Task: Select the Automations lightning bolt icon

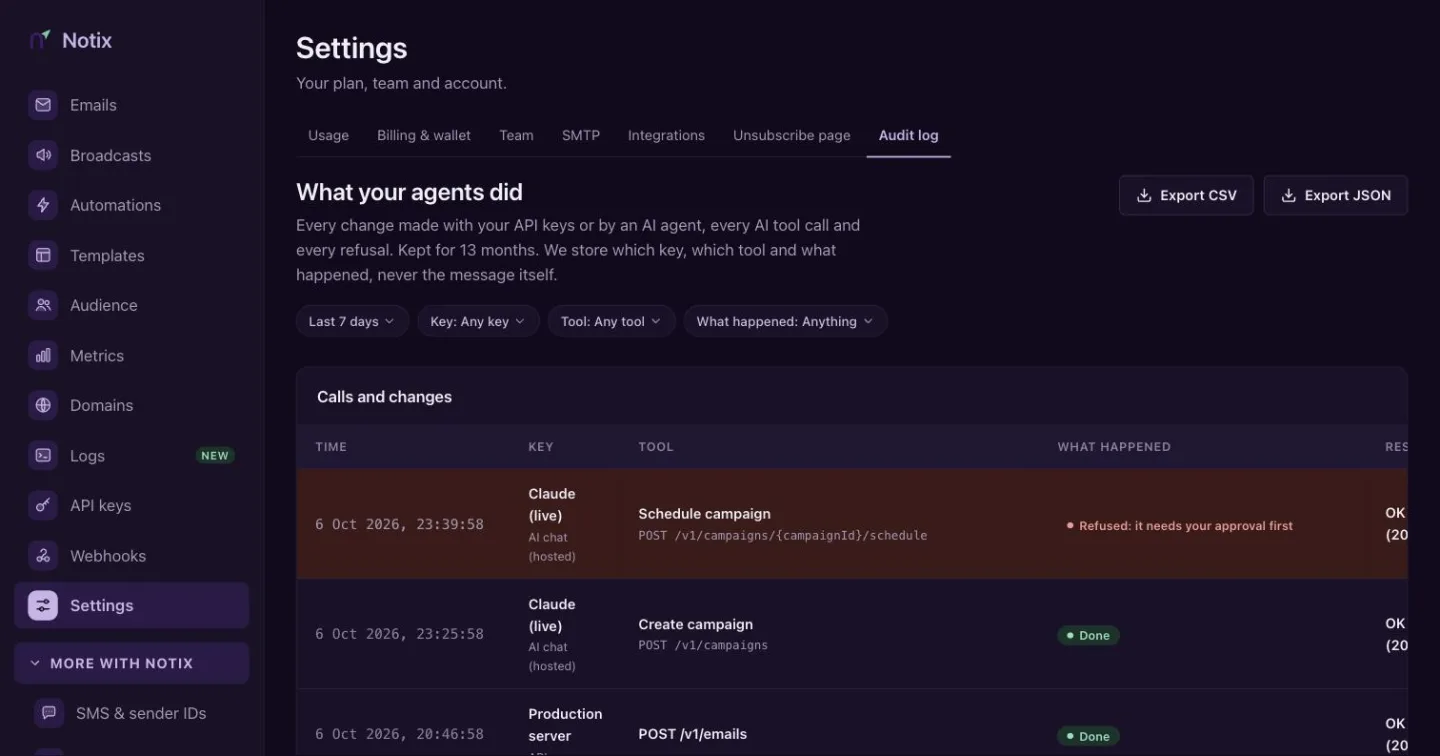Action: [43, 205]
